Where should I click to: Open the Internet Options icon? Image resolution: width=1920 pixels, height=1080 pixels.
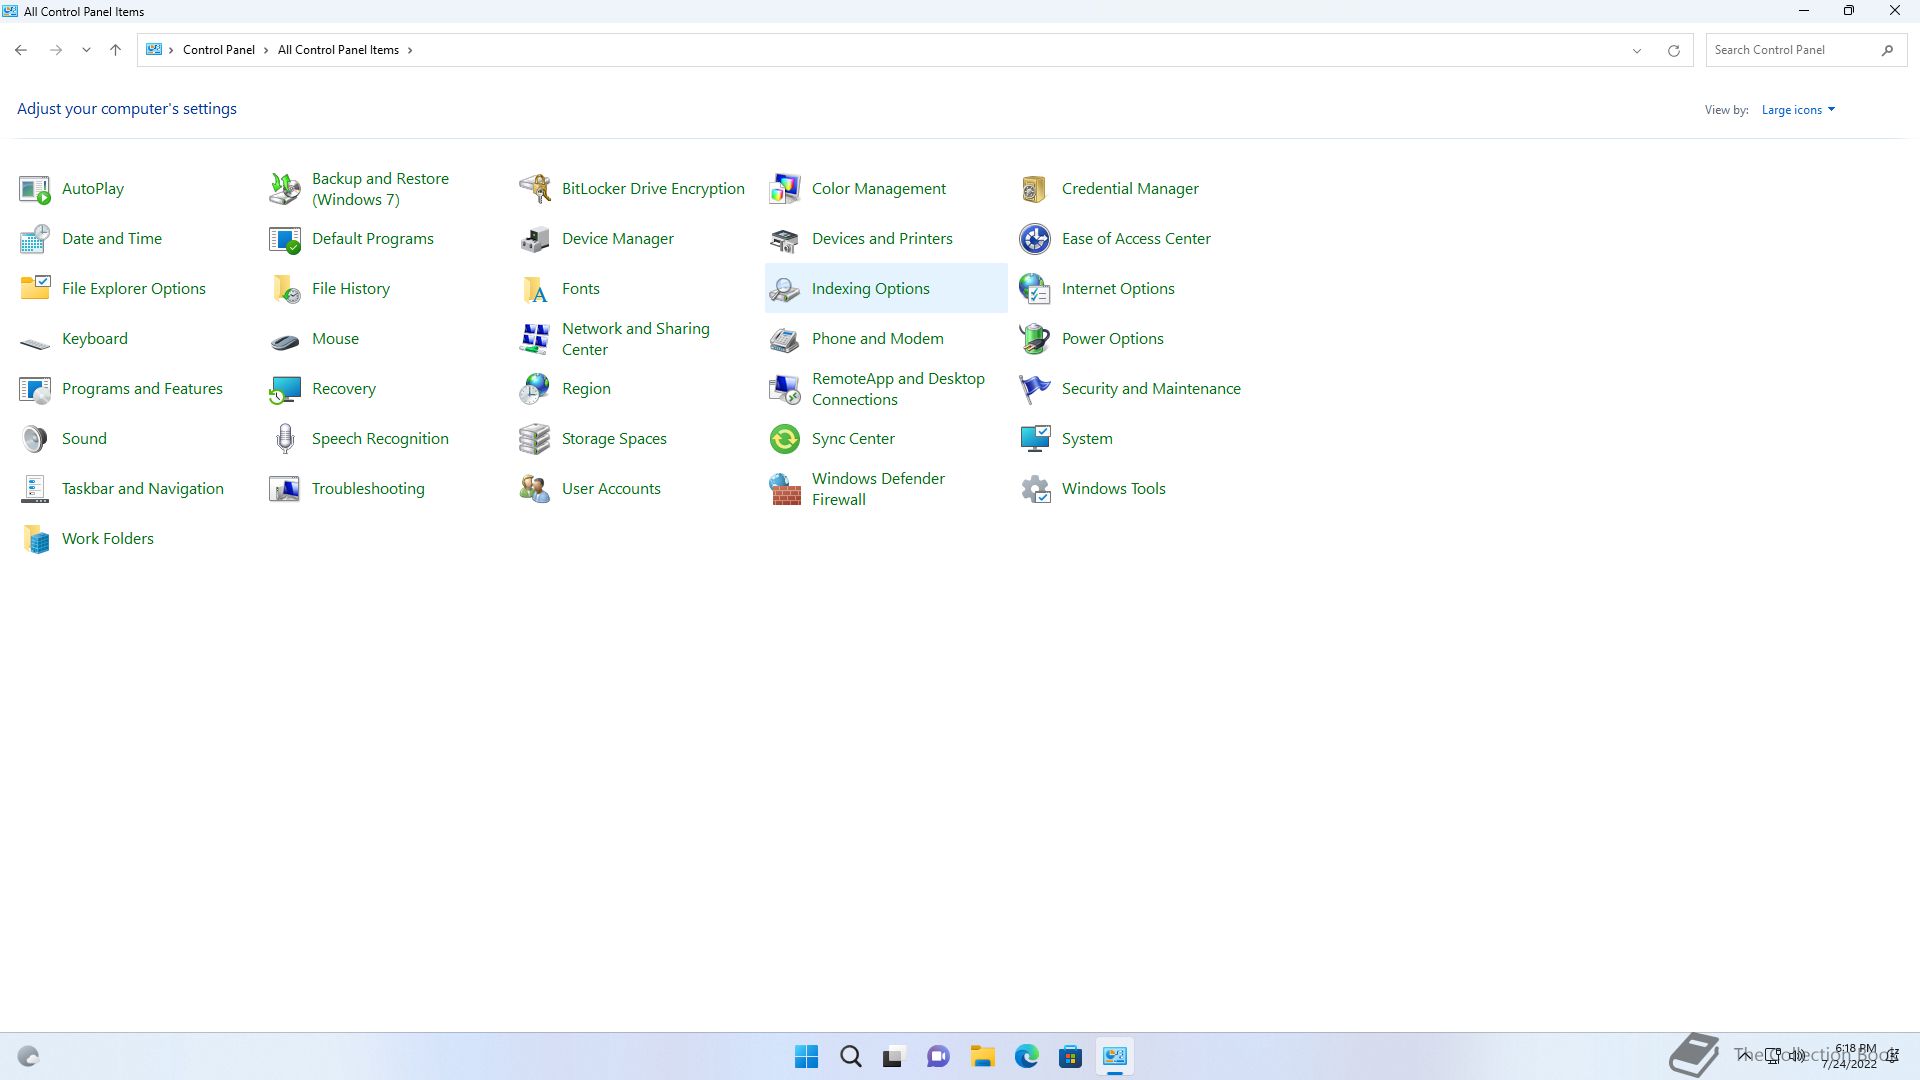(x=1035, y=289)
